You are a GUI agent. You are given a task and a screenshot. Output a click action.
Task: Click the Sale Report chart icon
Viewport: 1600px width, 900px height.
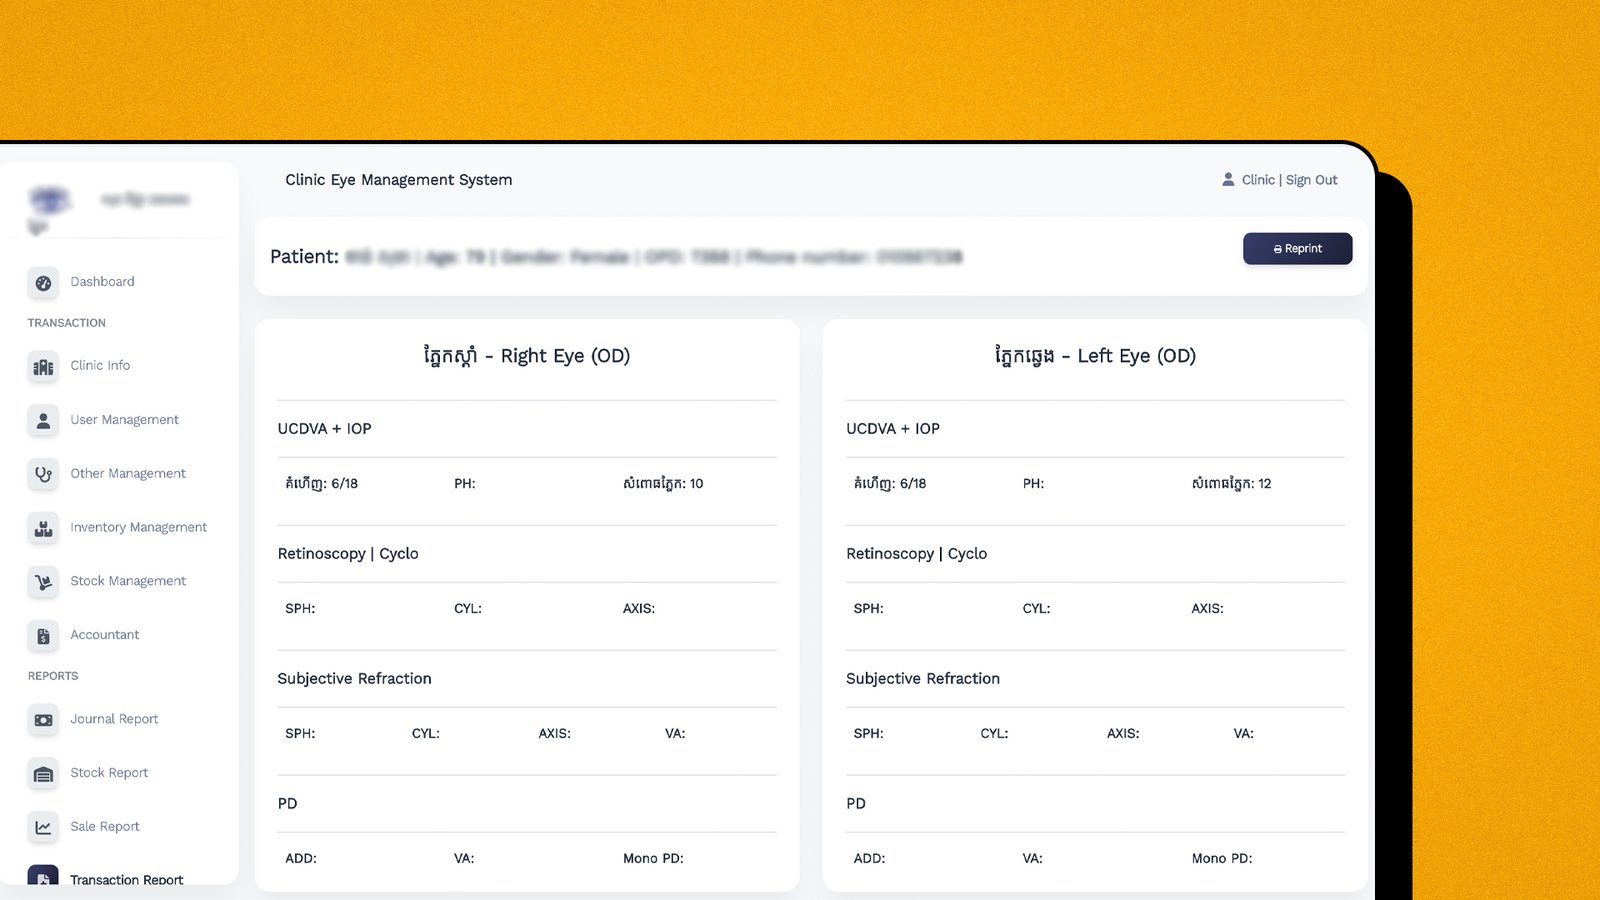tap(43, 827)
